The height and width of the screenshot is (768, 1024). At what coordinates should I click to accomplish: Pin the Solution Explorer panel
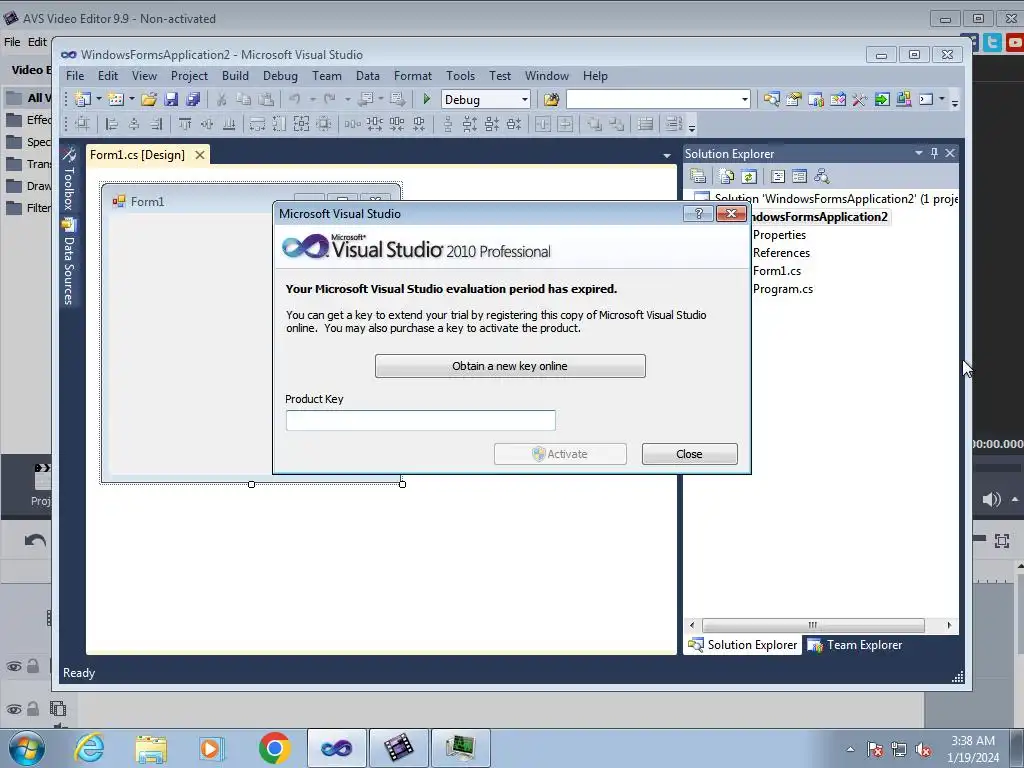pos(934,153)
